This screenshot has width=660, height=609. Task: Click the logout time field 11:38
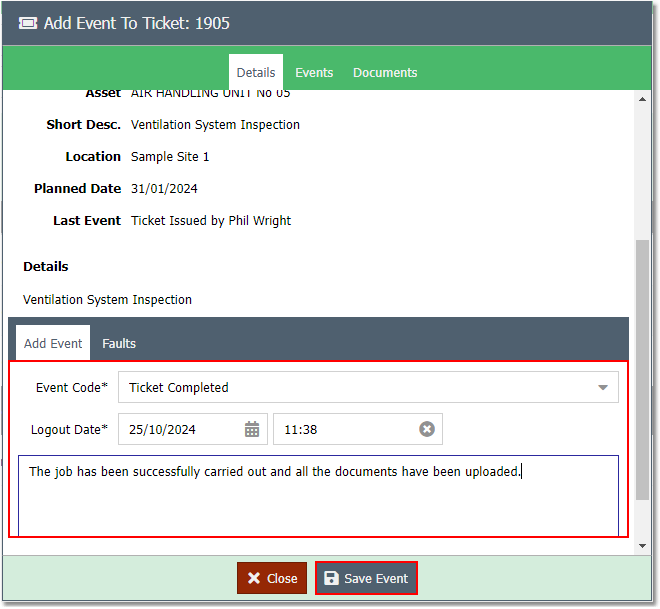pyautogui.click(x=358, y=429)
